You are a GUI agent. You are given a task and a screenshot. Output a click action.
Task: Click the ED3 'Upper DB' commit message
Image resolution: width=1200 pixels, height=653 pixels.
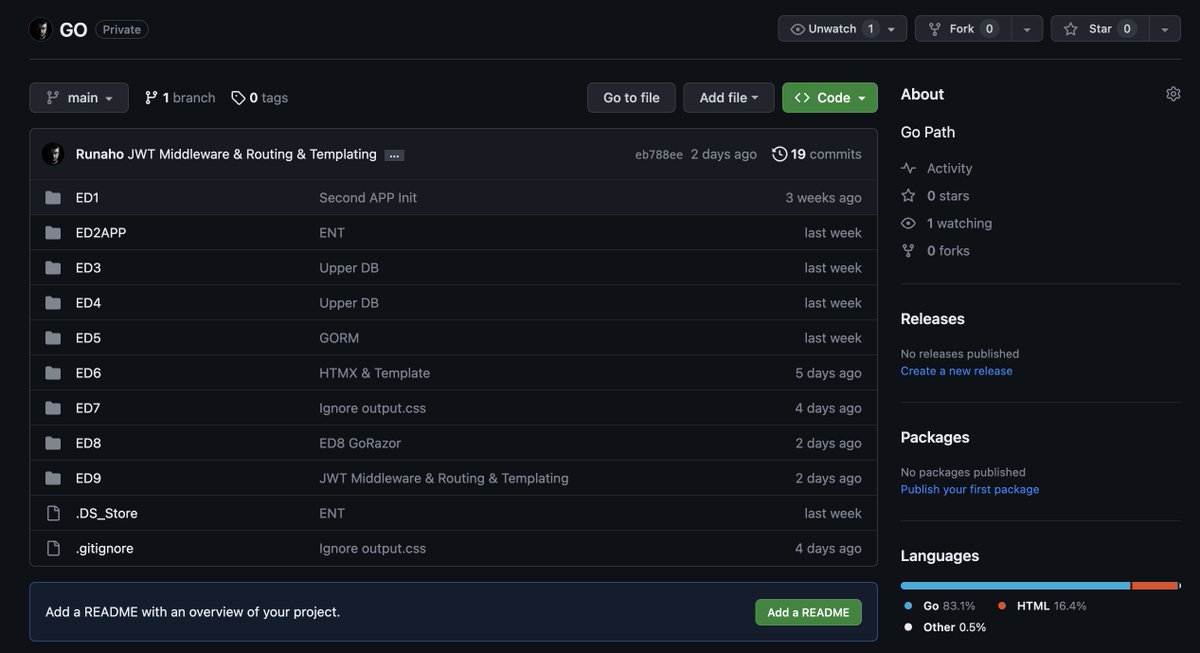tap(349, 268)
